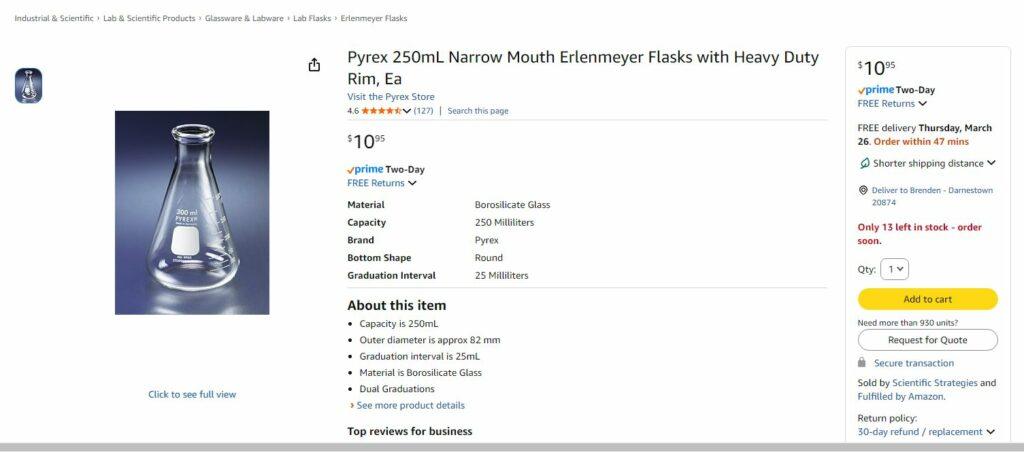The width and height of the screenshot is (1024, 452).
Task: Click the share icon above product image
Action: click(x=314, y=65)
